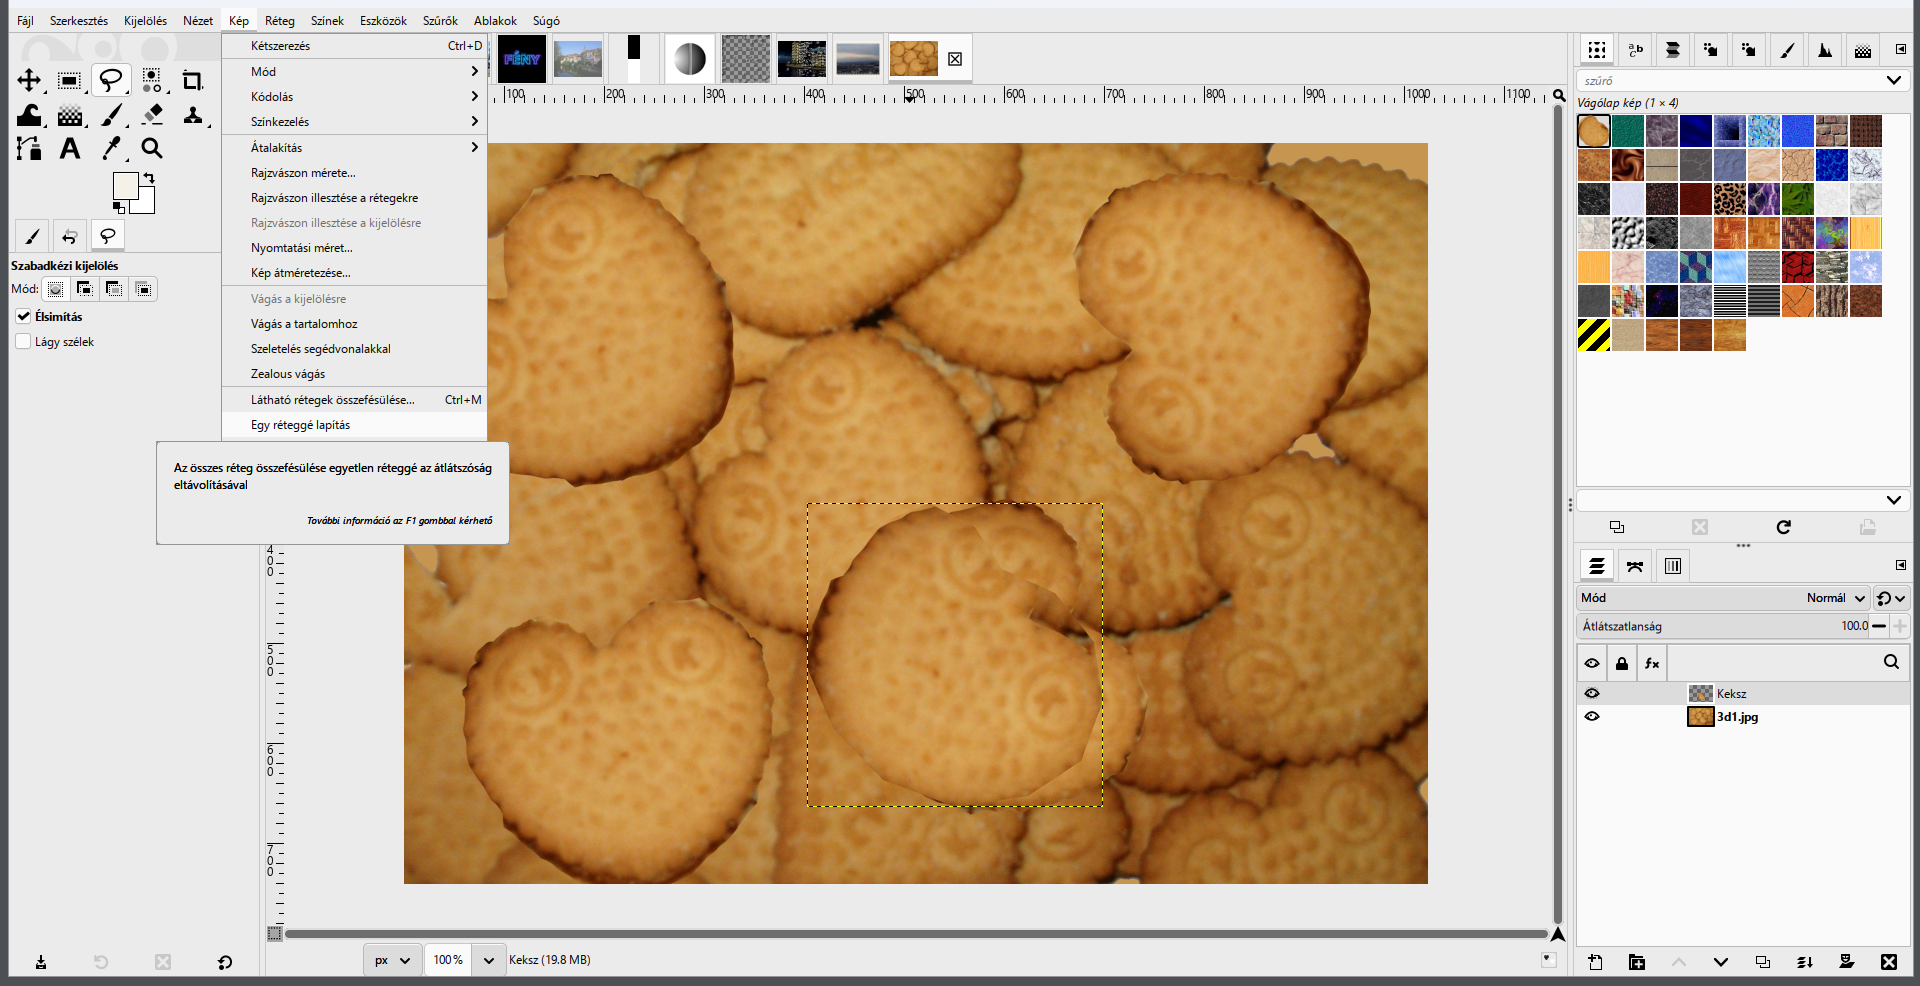Select the Fuzzy Select tool

tap(151, 81)
